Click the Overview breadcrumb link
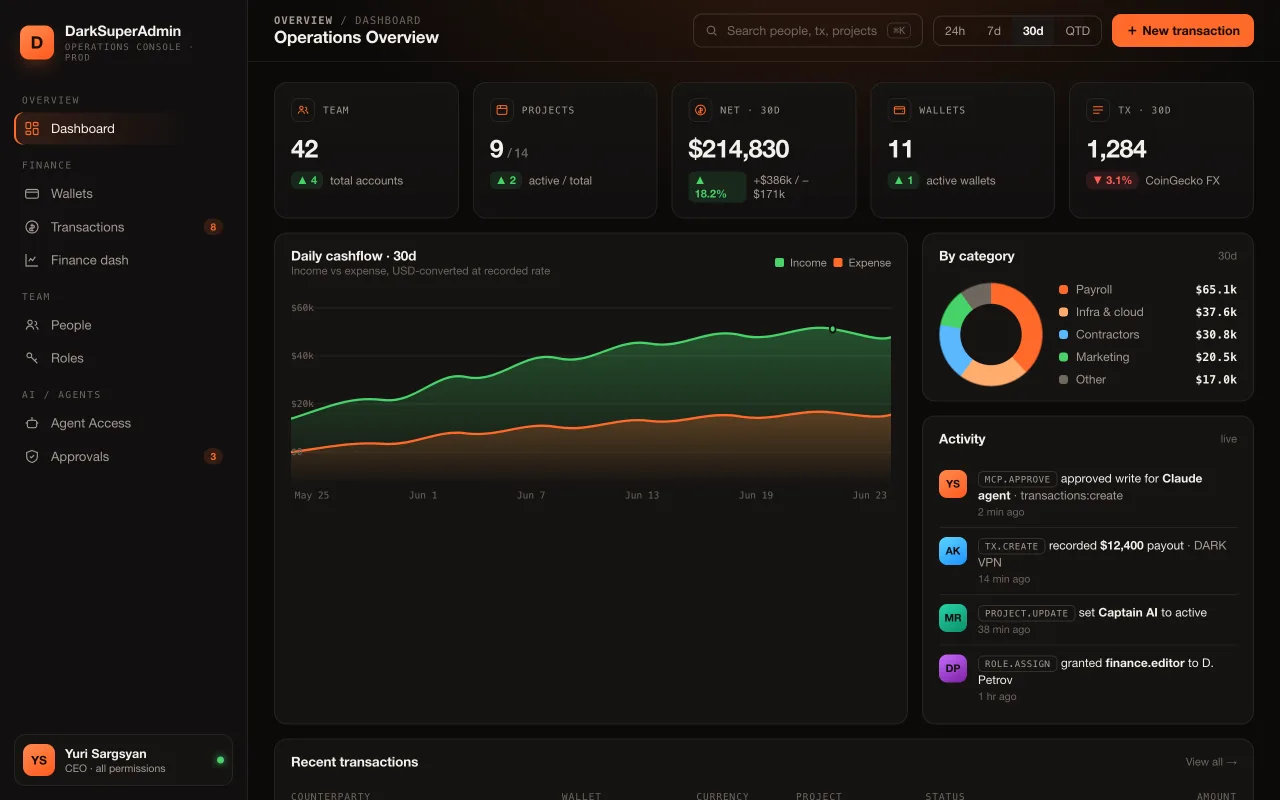1280x800 pixels. pyautogui.click(x=303, y=20)
